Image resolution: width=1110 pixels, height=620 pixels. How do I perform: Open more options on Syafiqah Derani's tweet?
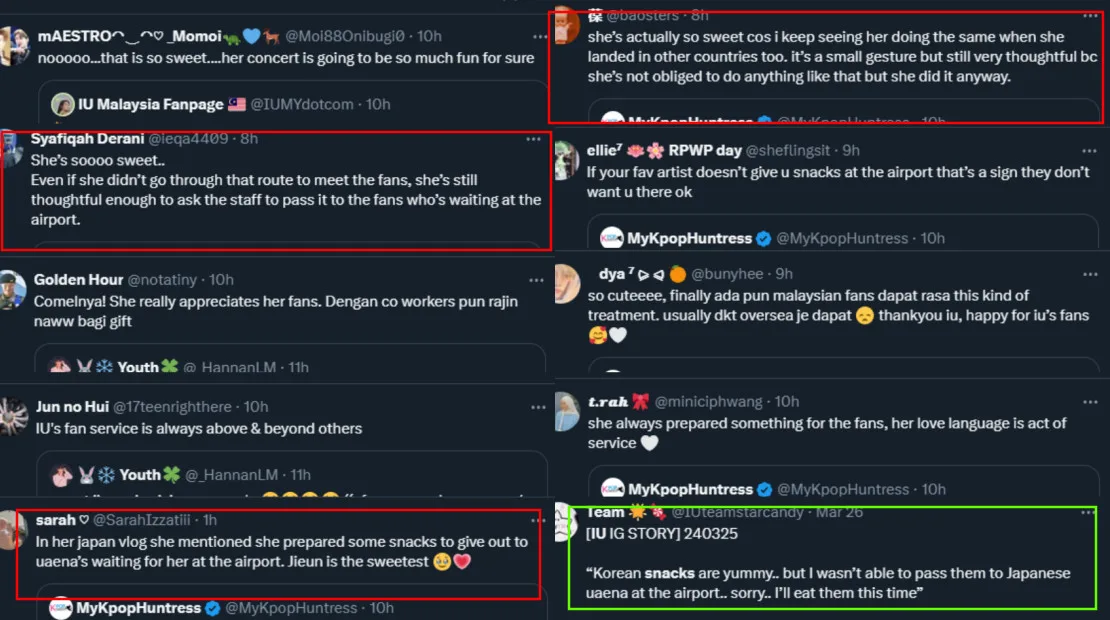pyautogui.click(x=540, y=139)
